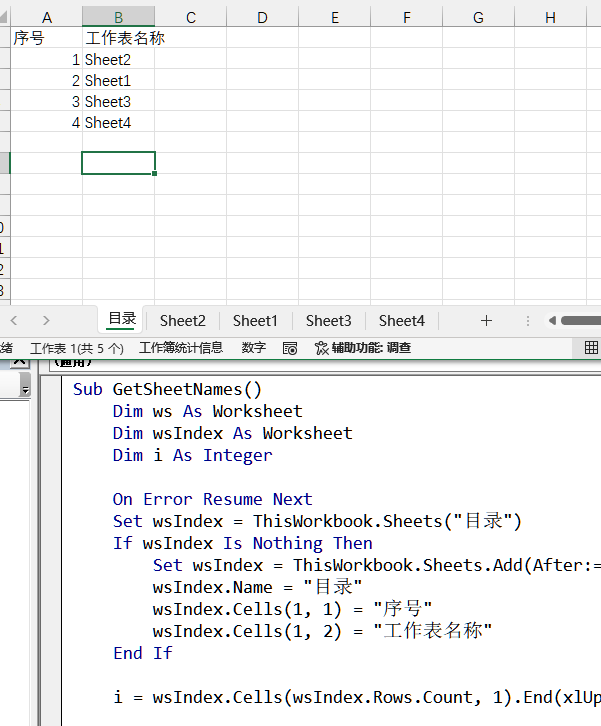
Task: Click the macro recording icon in status bar
Action: (290, 348)
